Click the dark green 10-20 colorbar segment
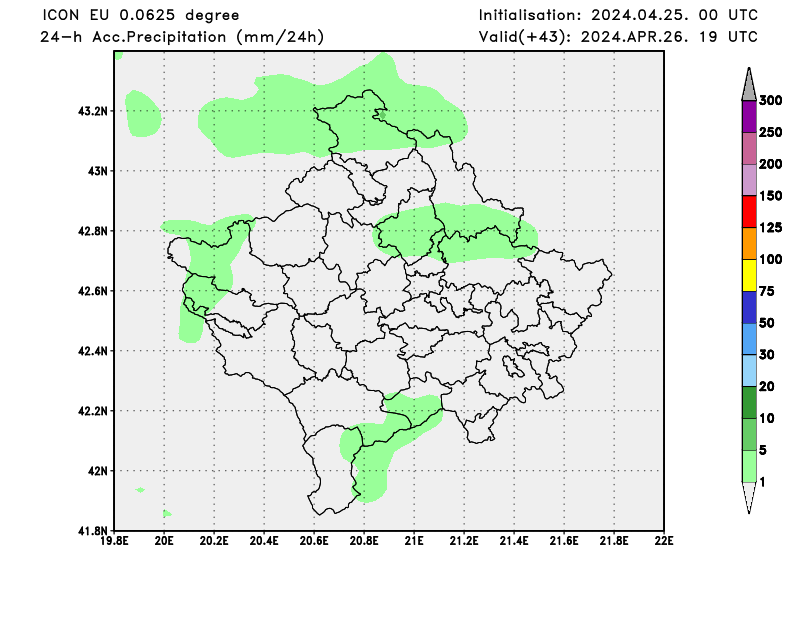Viewport: 800px width, 618px height. [749, 403]
